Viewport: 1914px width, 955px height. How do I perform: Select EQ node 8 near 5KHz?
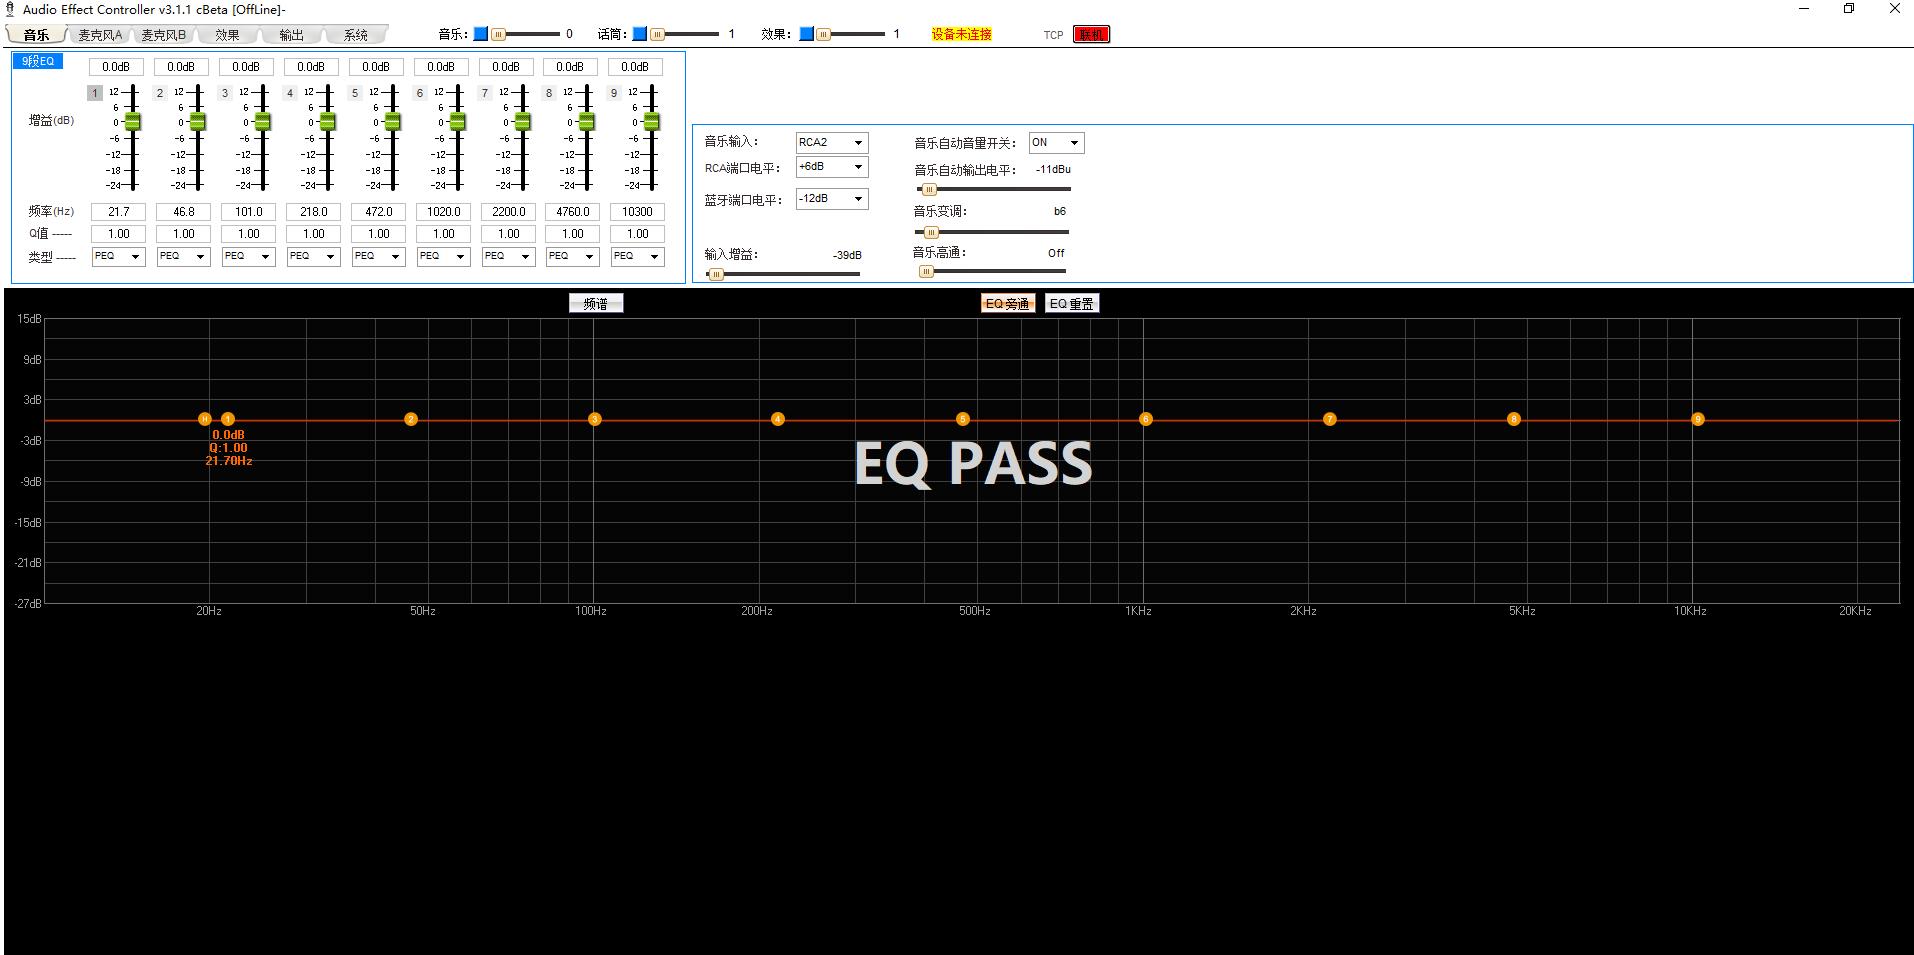click(1513, 419)
